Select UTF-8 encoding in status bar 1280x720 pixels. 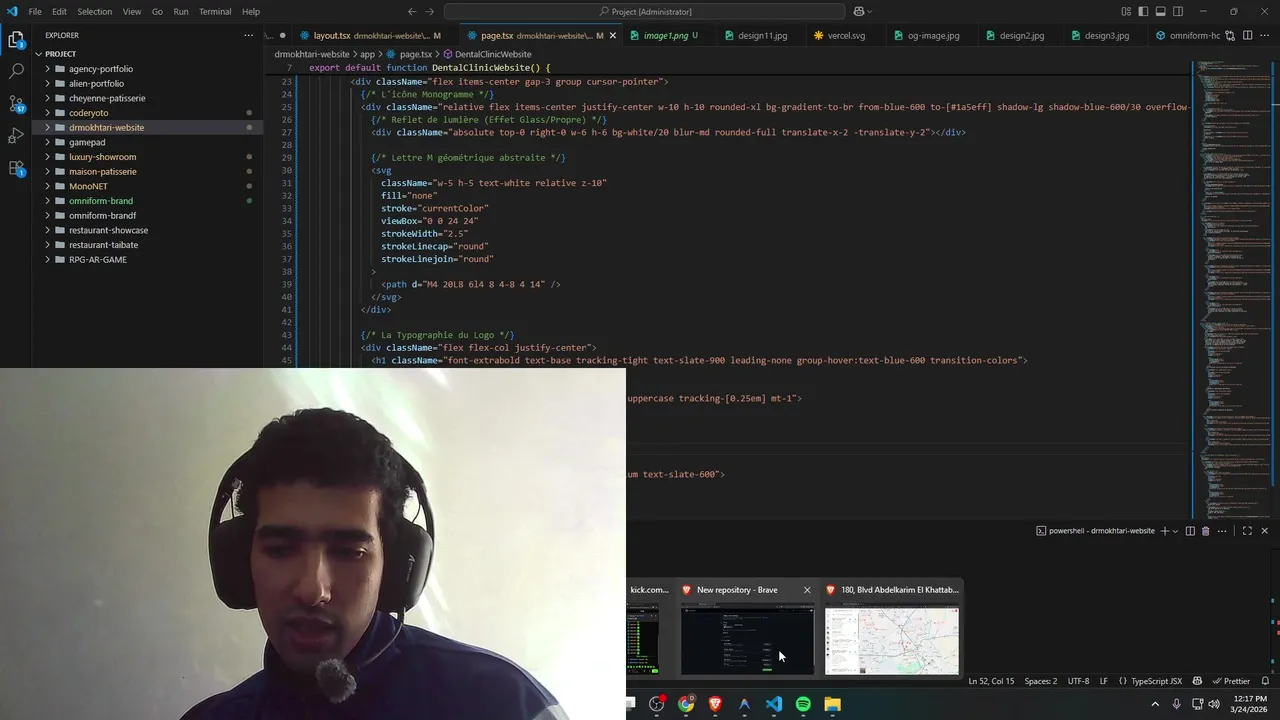coord(1078,681)
